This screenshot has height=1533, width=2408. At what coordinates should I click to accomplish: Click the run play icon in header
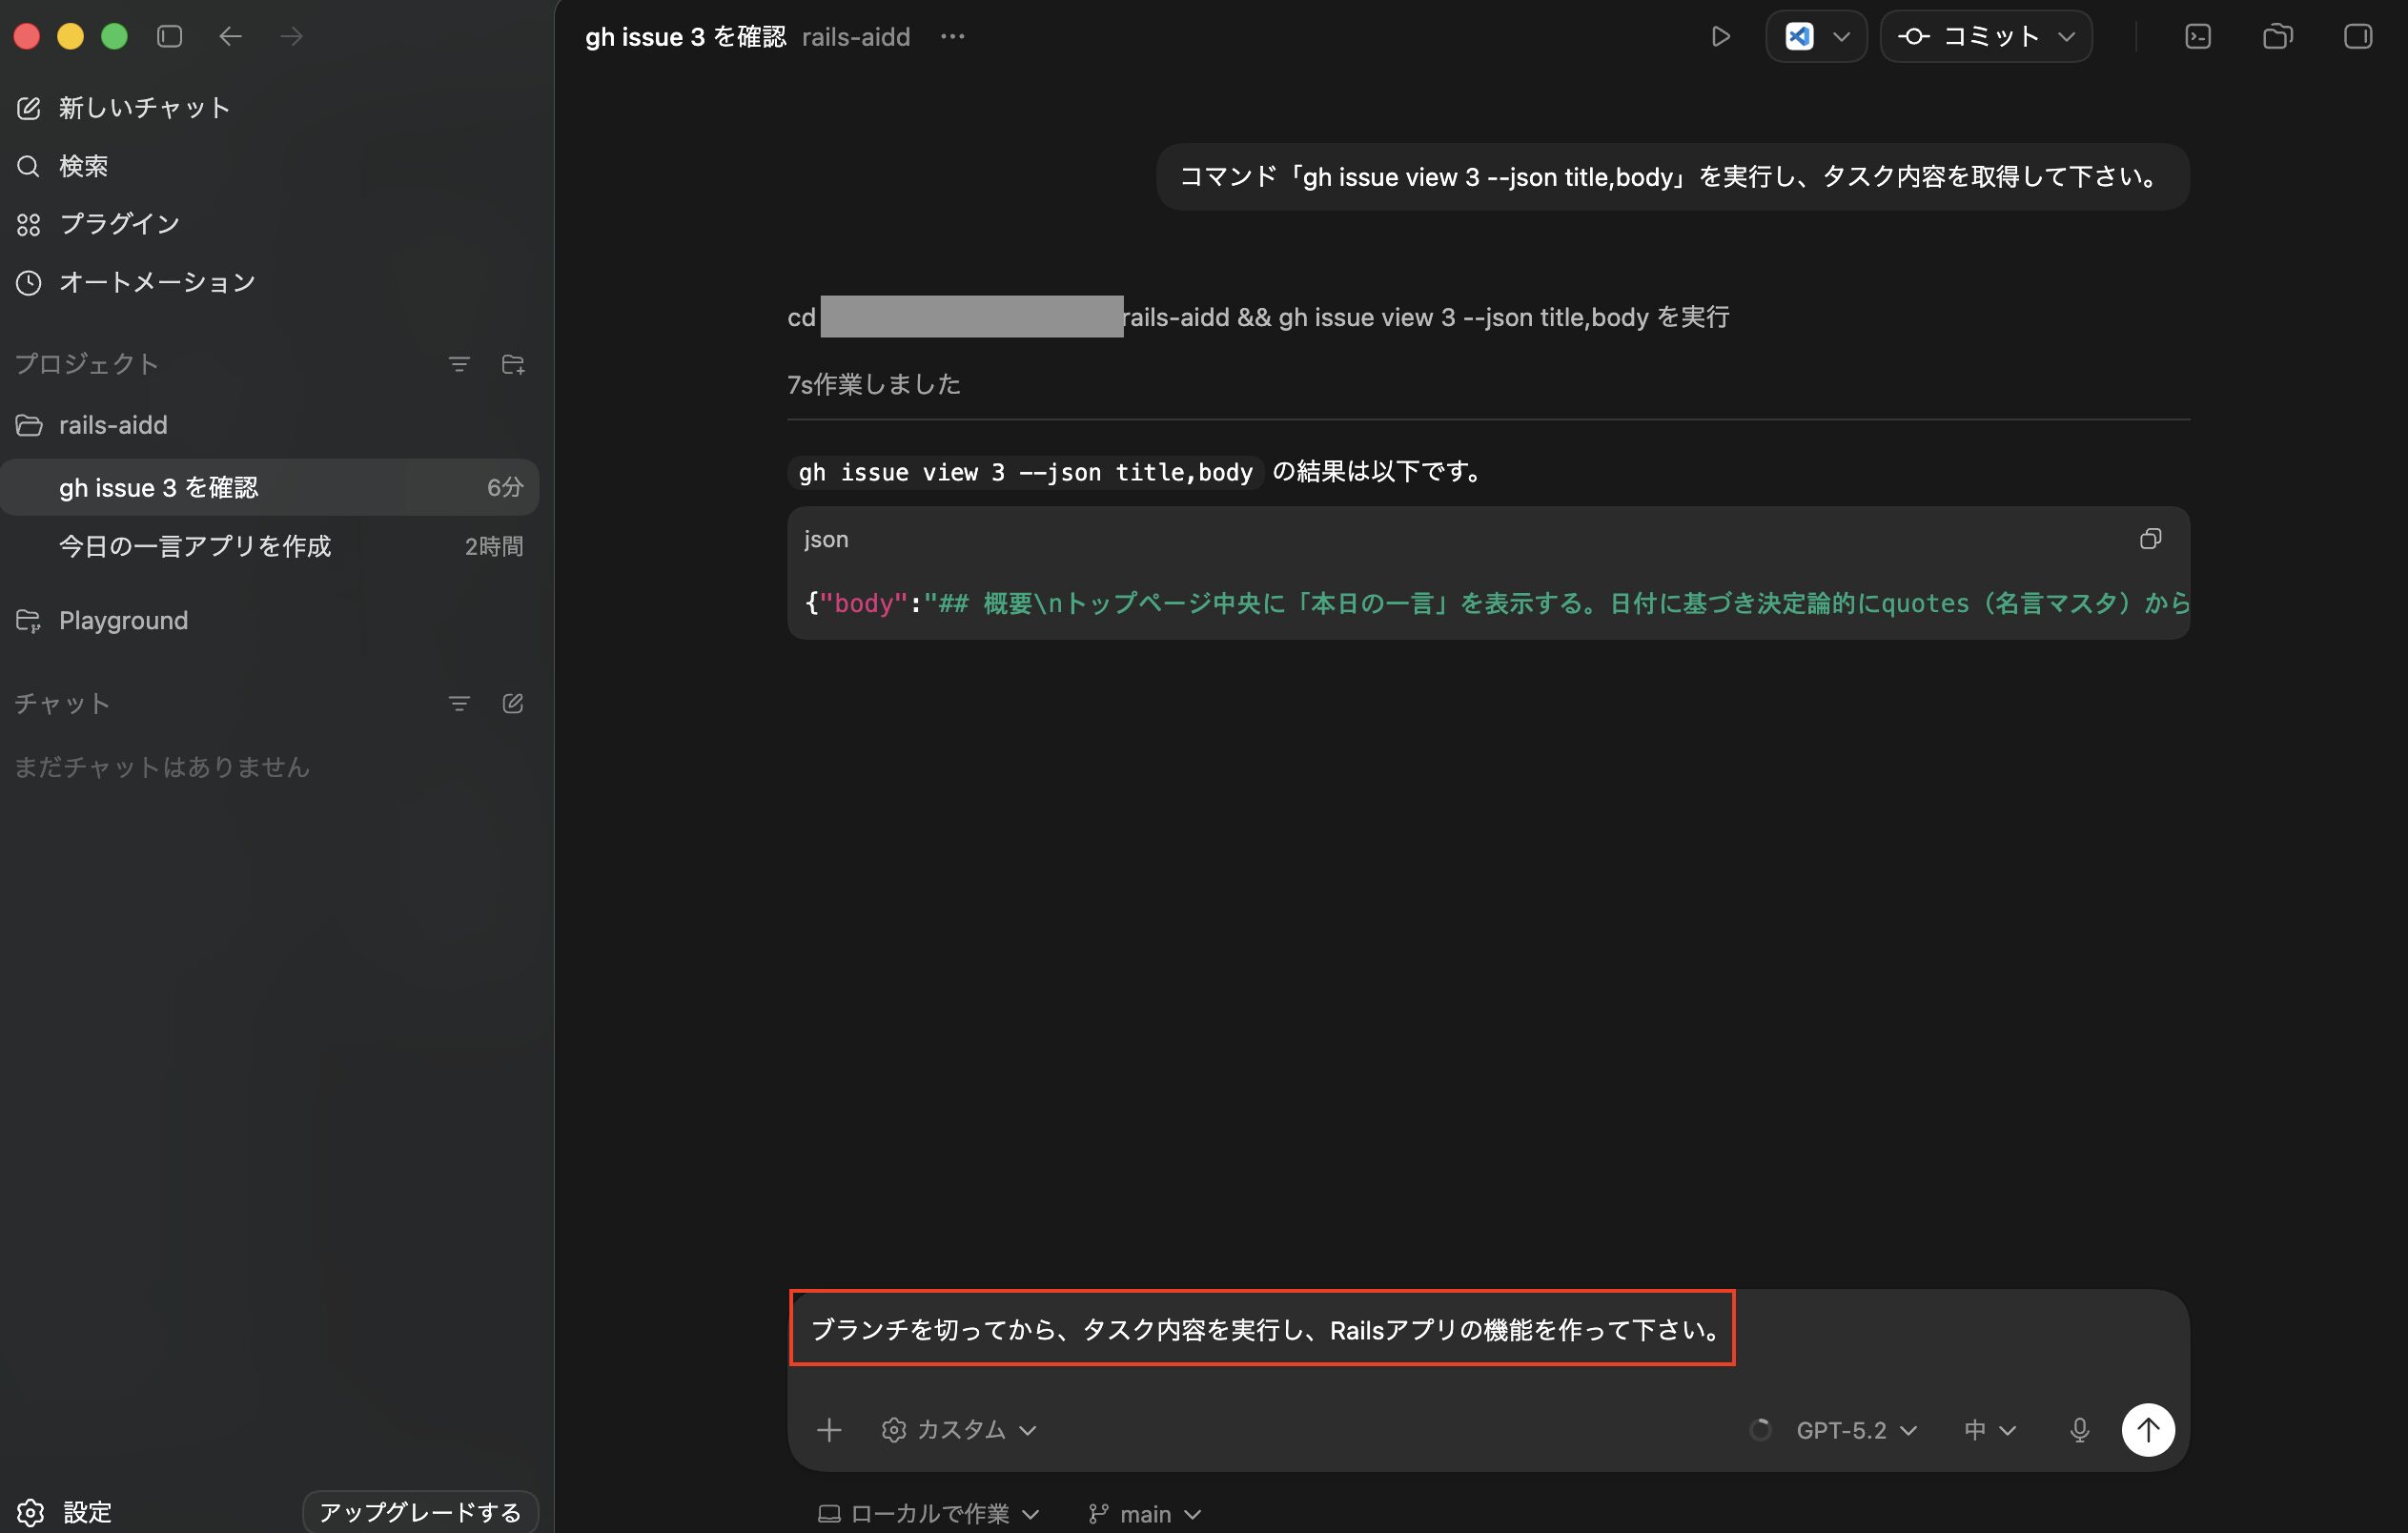(1720, 37)
